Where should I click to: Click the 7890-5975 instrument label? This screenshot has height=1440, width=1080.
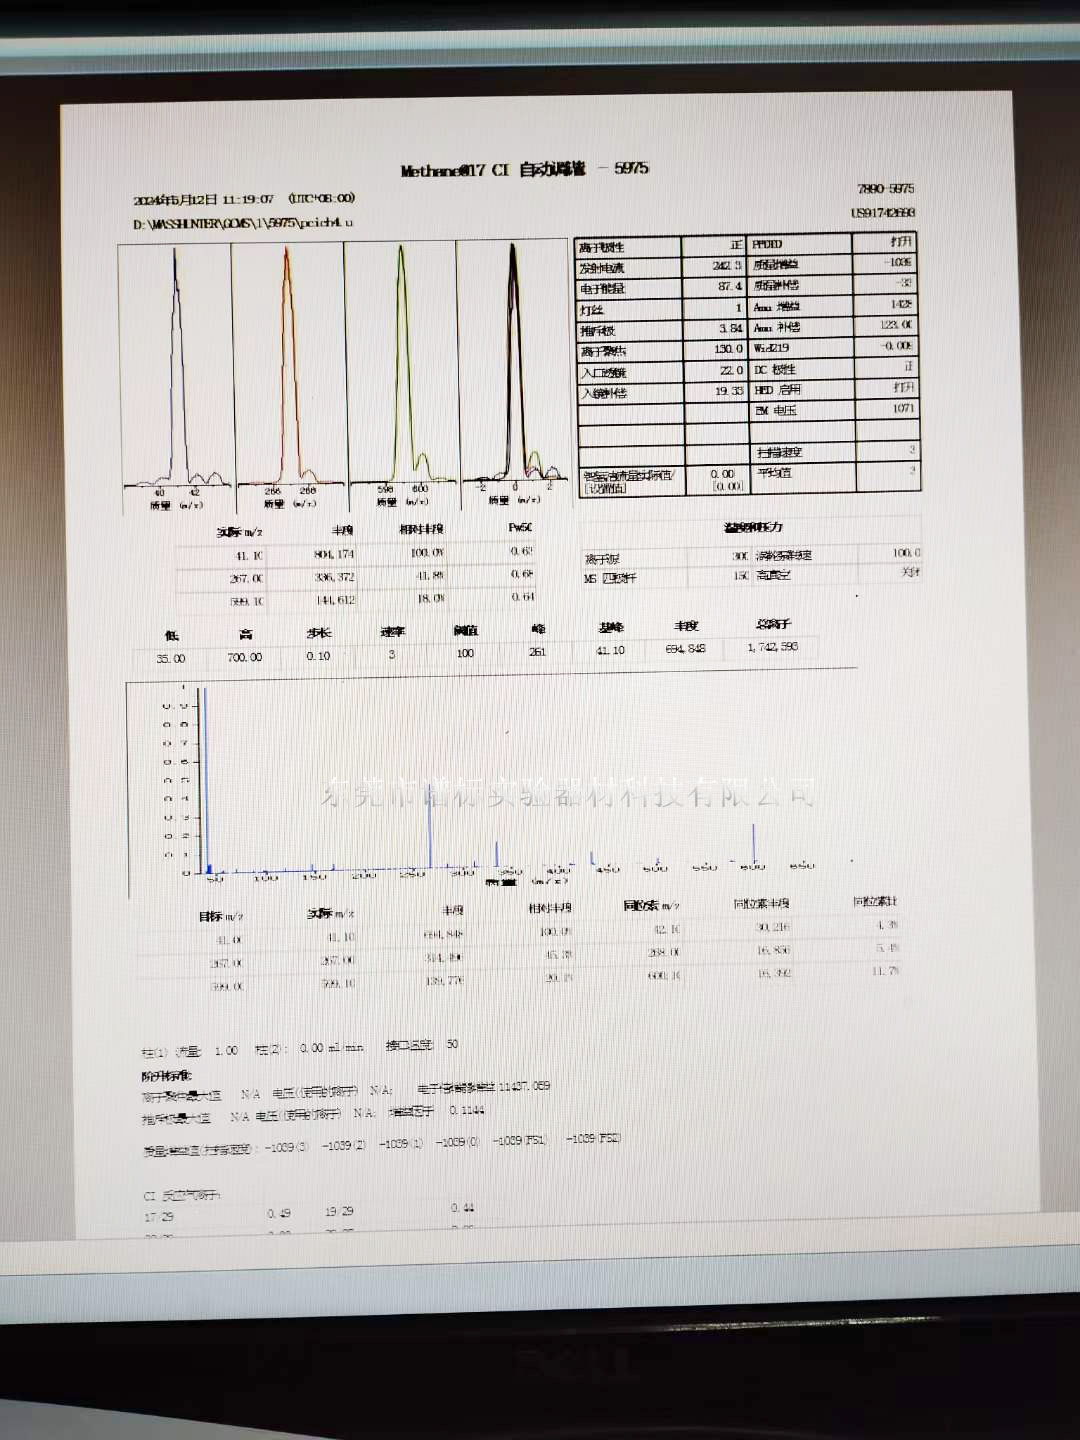885,188
